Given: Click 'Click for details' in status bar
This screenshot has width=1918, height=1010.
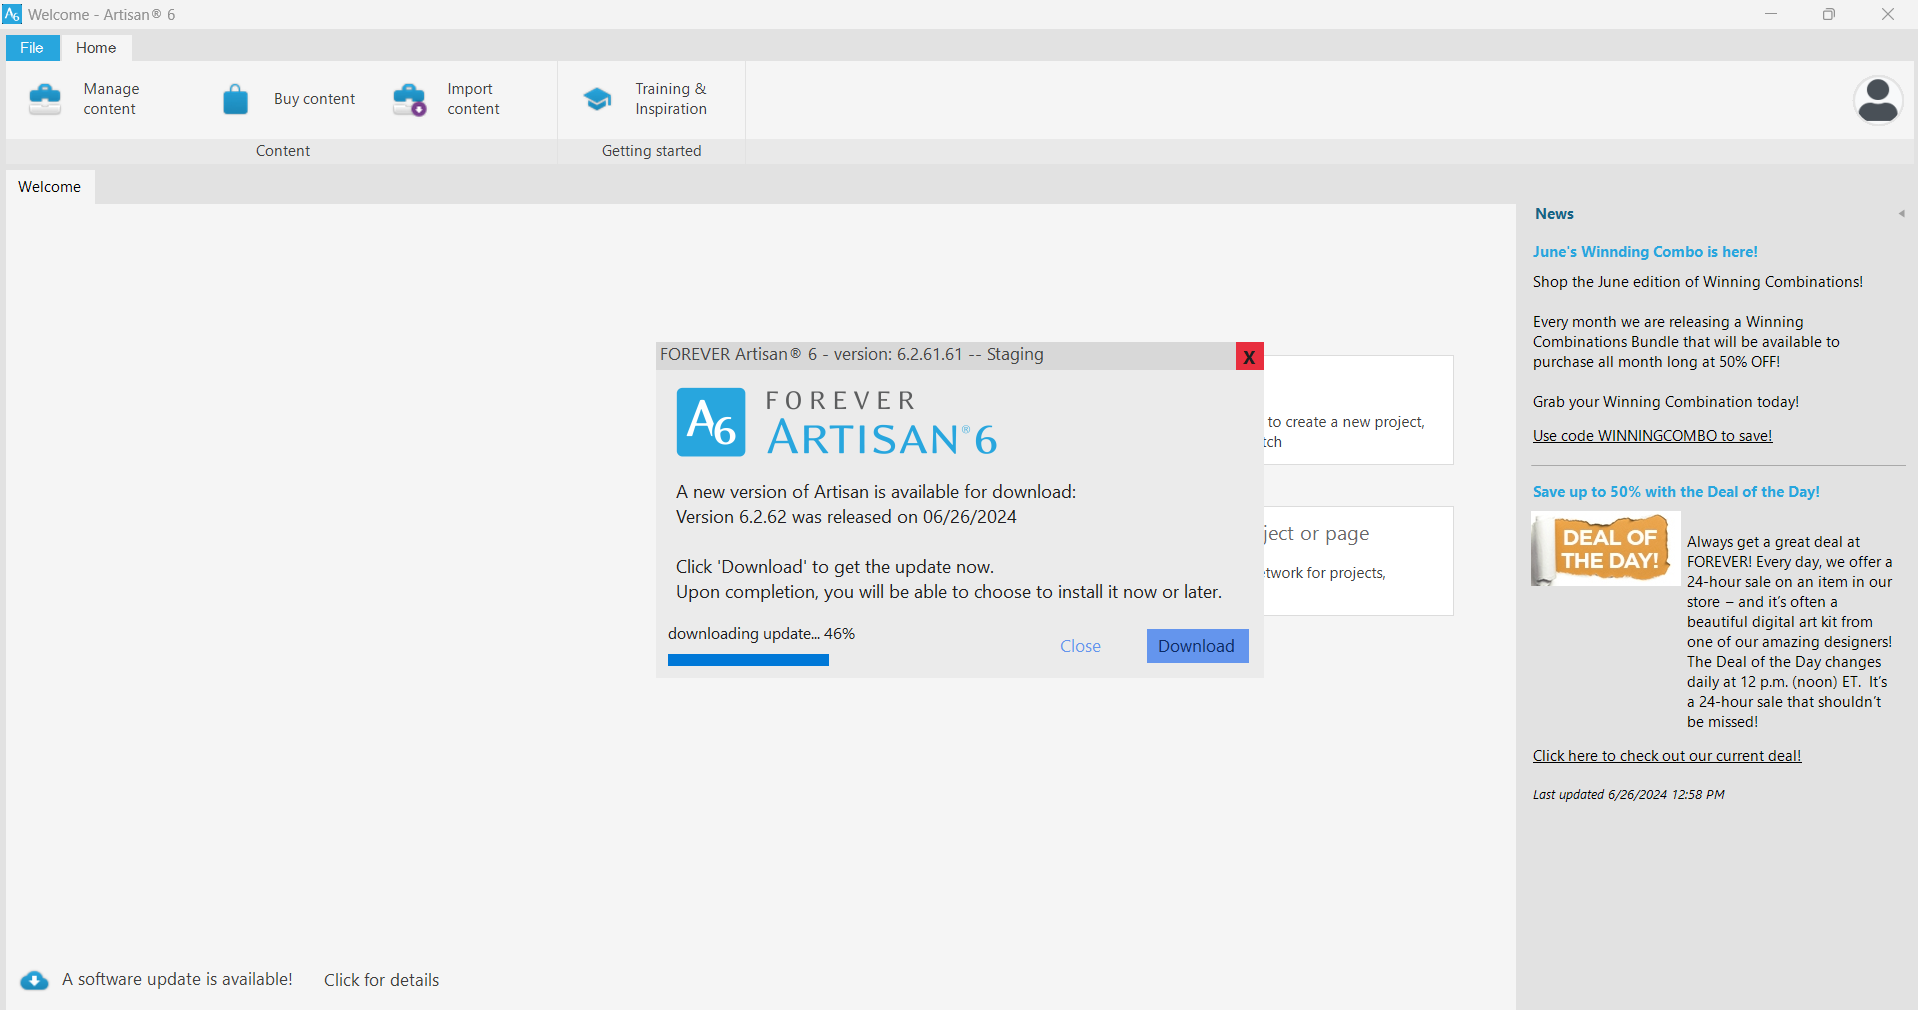Looking at the screenshot, I should click(382, 980).
